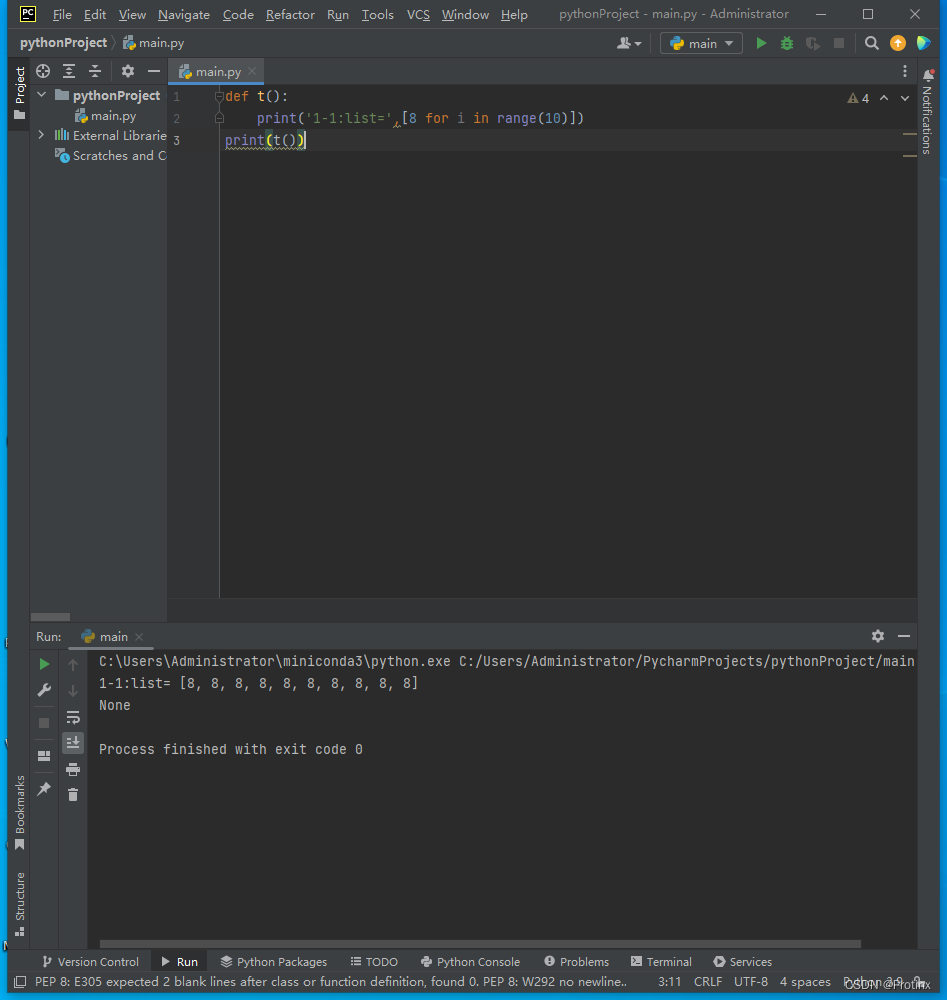Image resolution: width=947 pixels, height=1000 pixels.
Task: Click the 4 warnings inspection indicator
Action: click(x=859, y=98)
